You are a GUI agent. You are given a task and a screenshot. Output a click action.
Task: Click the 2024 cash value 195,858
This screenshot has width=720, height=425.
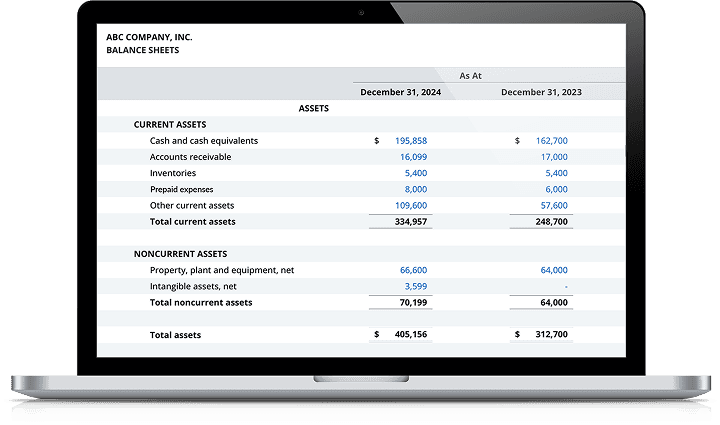(x=411, y=141)
